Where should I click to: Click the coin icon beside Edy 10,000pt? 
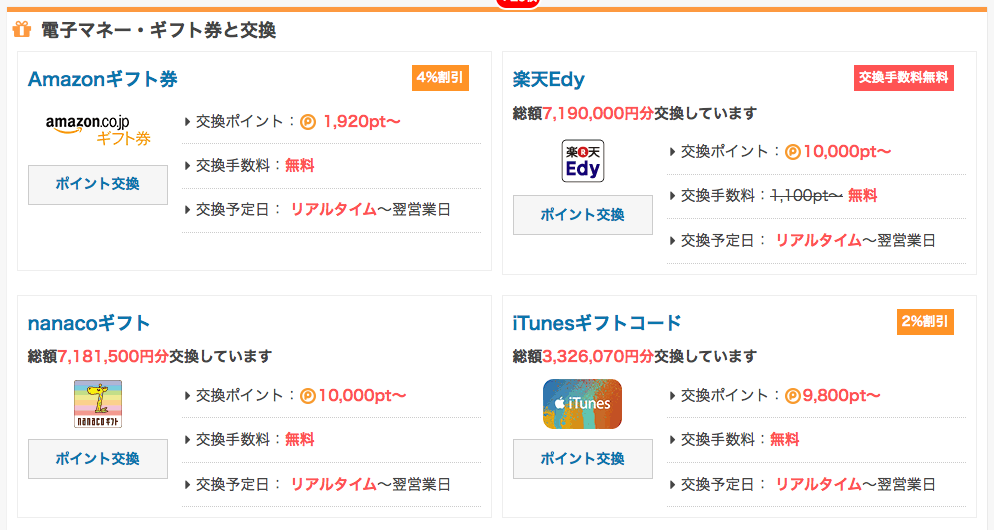click(x=793, y=152)
